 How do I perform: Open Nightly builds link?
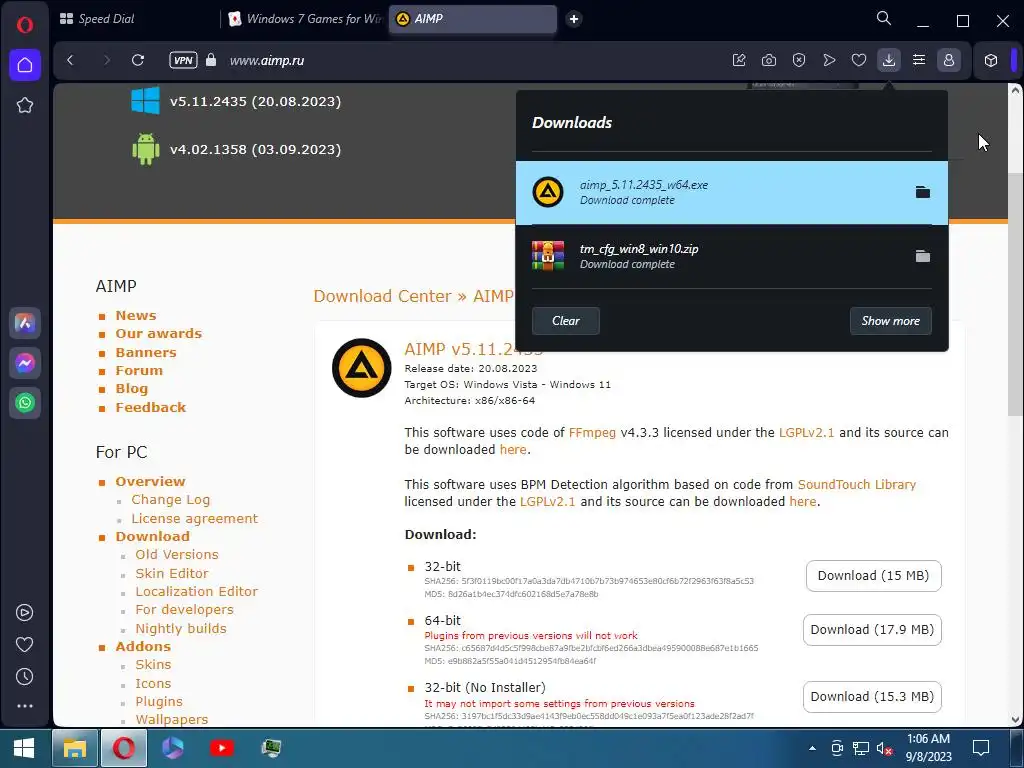pos(181,629)
